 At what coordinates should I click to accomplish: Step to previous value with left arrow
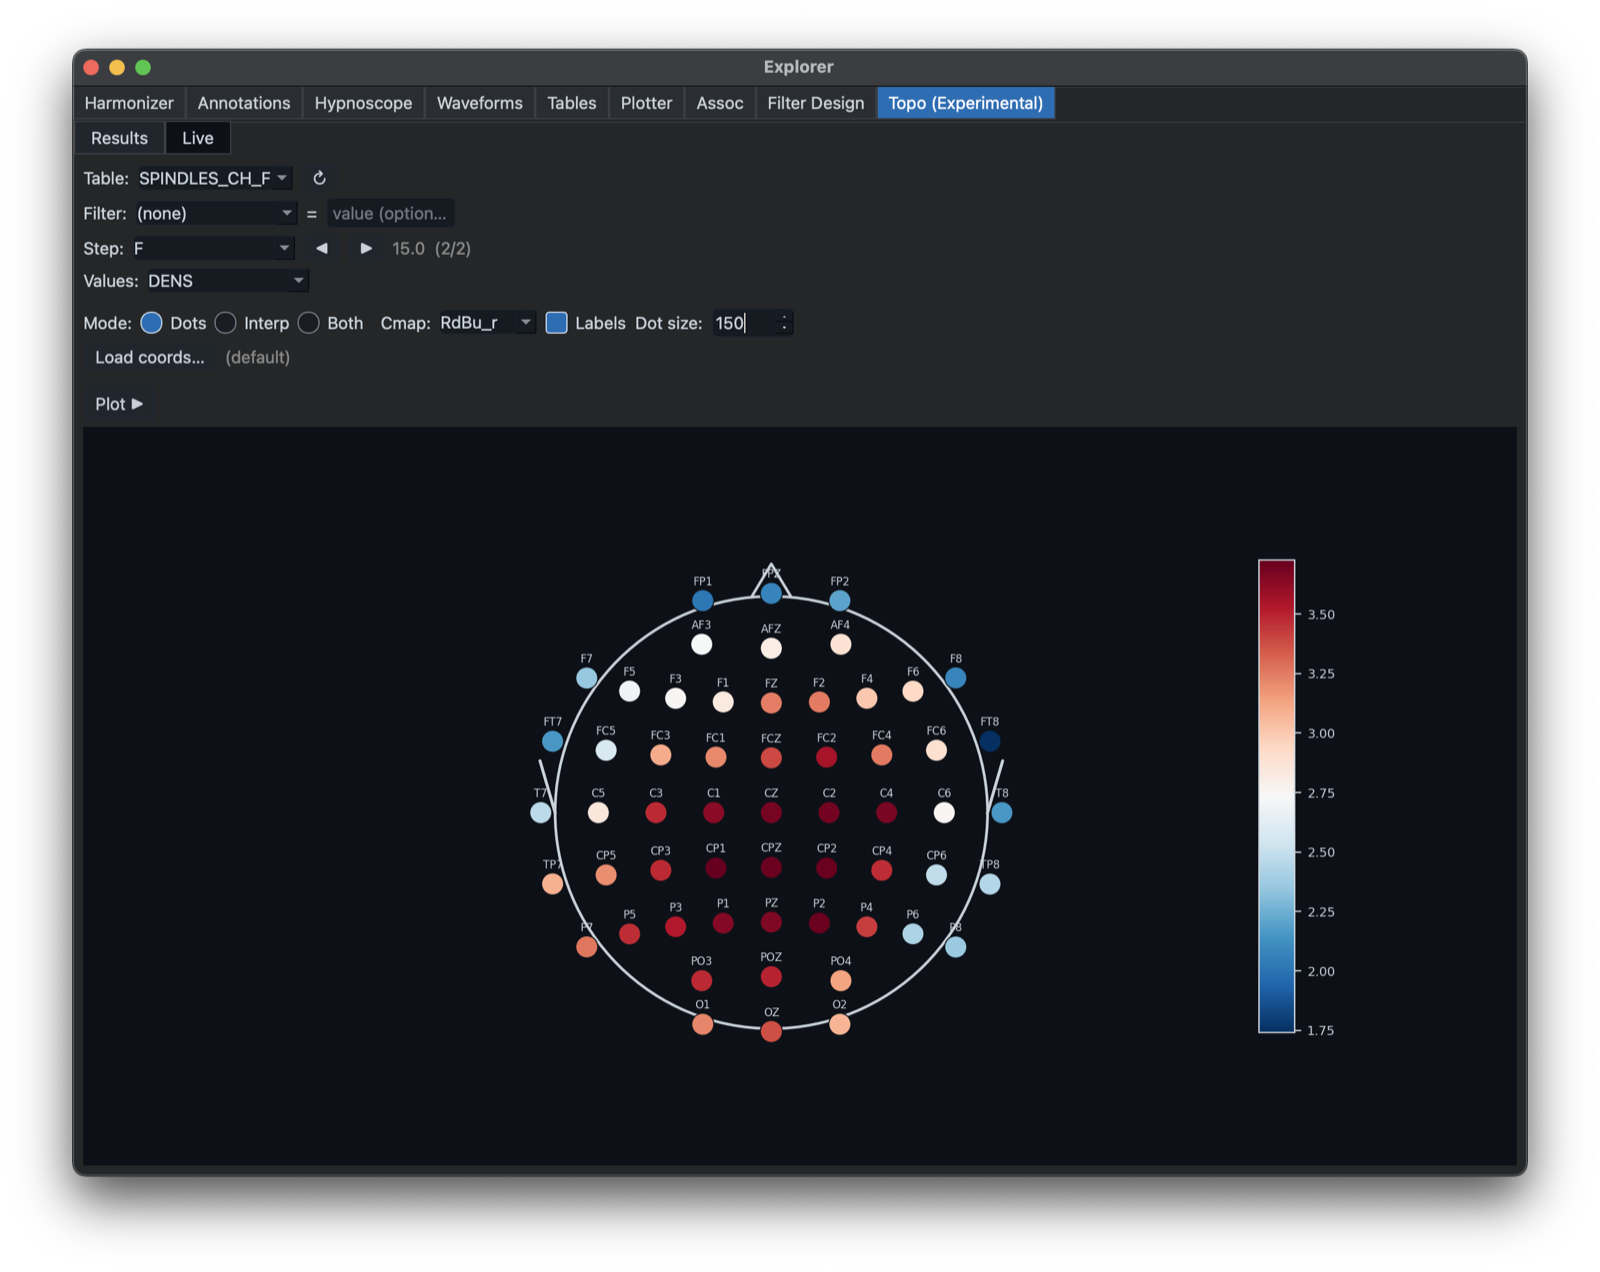pyautogui.click(x=321, y=248)
